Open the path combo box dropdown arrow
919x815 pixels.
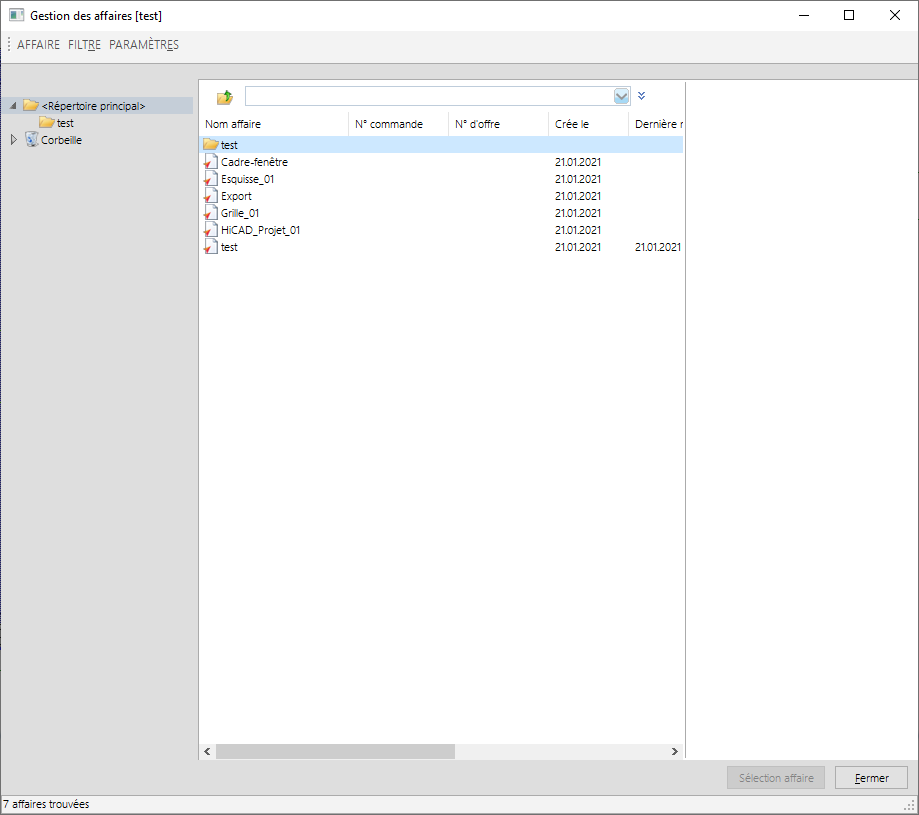coord(621,96)
